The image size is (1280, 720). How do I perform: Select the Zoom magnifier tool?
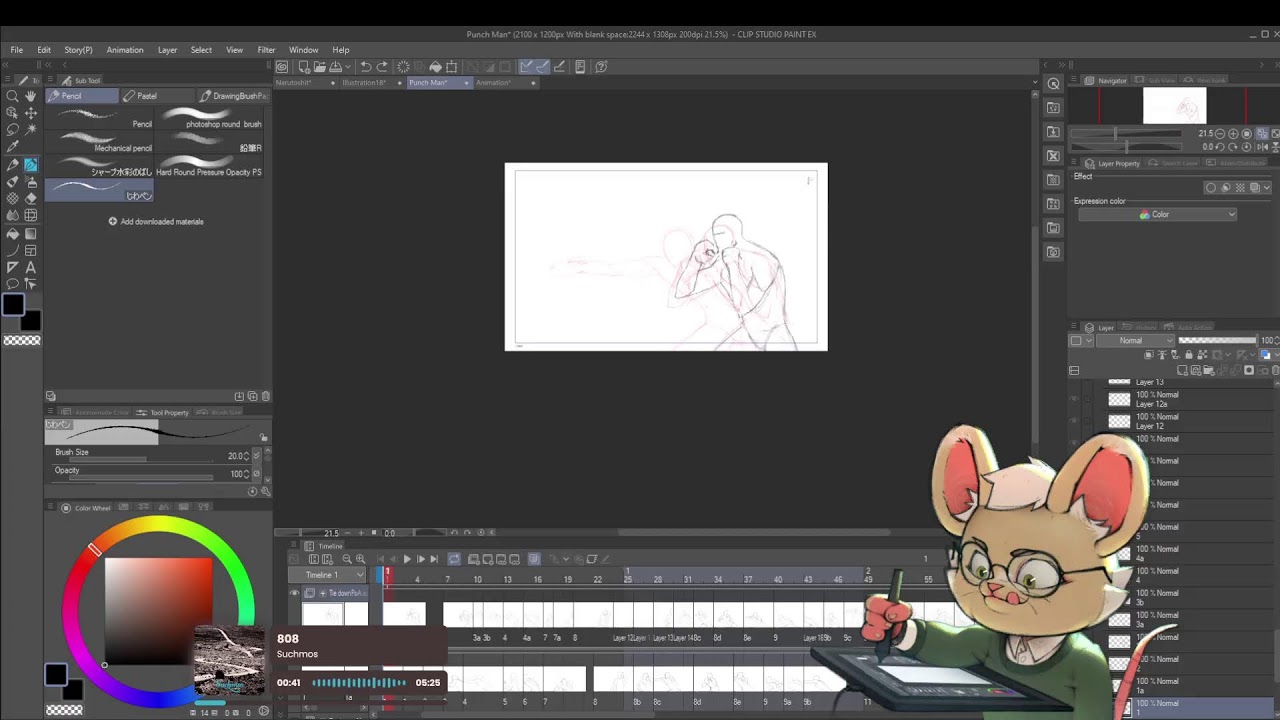12,96
